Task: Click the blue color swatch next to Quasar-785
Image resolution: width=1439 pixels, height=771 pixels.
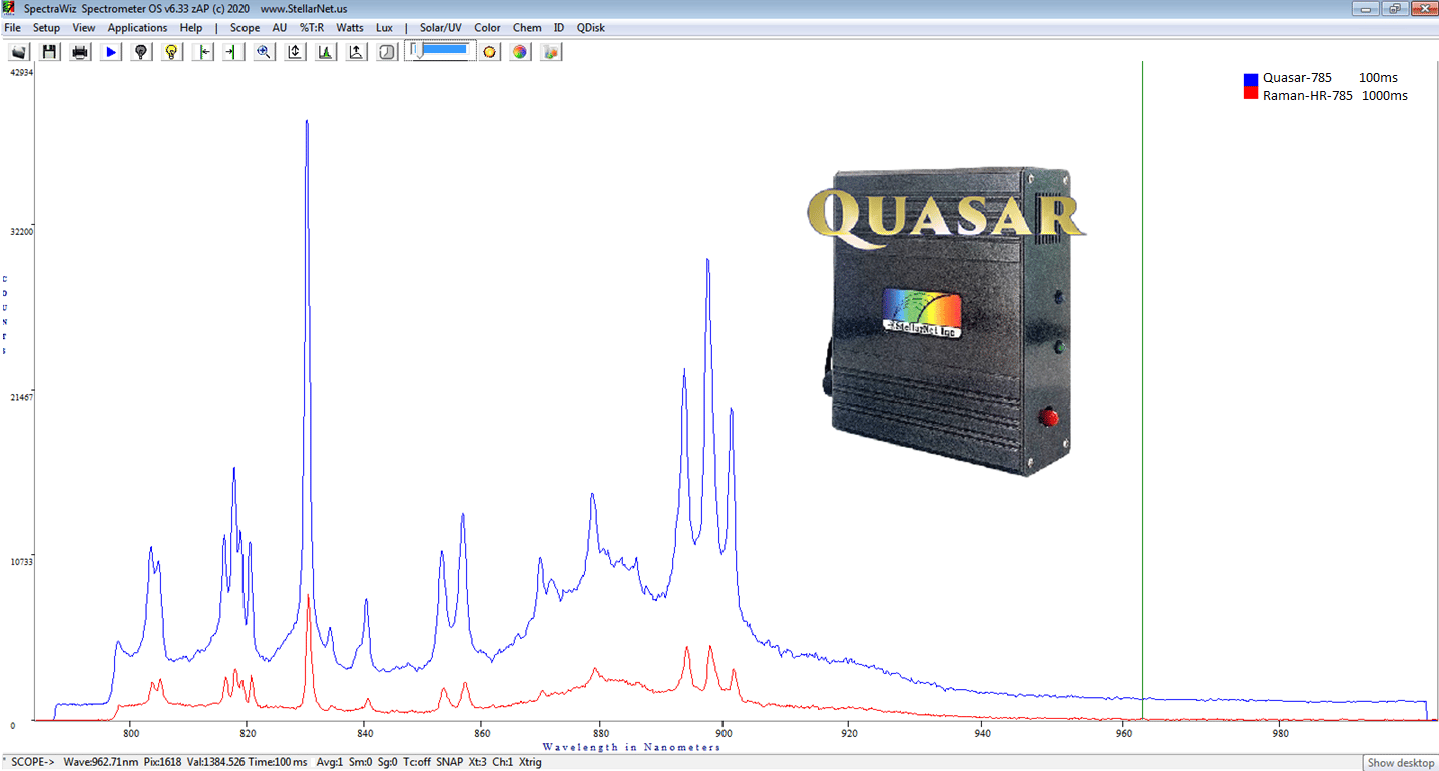Action: (x=1250, y=77)
